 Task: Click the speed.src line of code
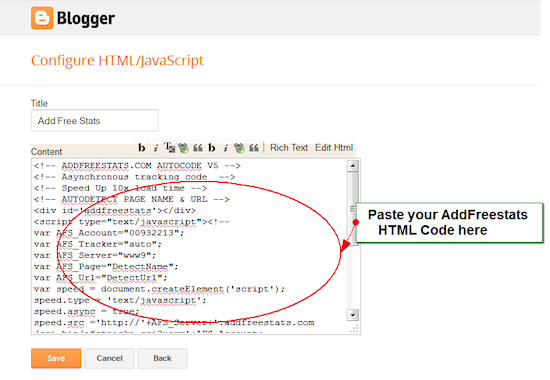pyautogui.click(x=174, y=323)
